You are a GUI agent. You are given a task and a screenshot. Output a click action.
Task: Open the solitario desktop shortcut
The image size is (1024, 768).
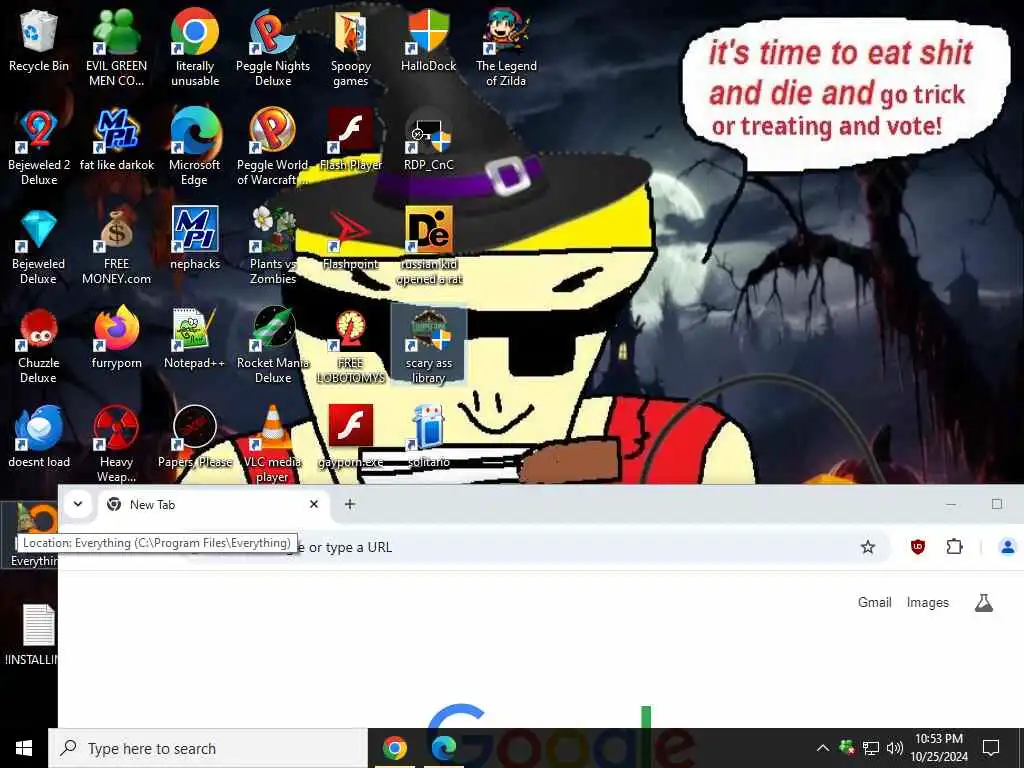point(428,436)
